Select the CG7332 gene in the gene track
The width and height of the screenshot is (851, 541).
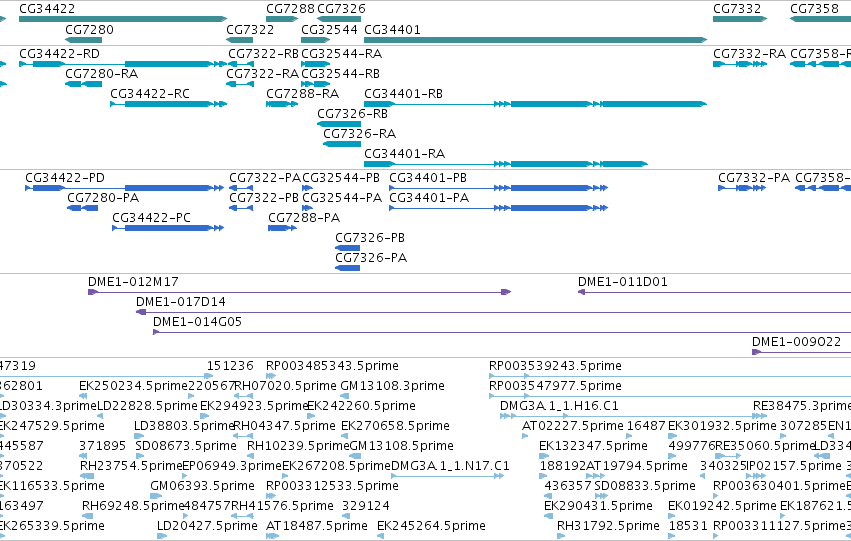coord(740,19)
